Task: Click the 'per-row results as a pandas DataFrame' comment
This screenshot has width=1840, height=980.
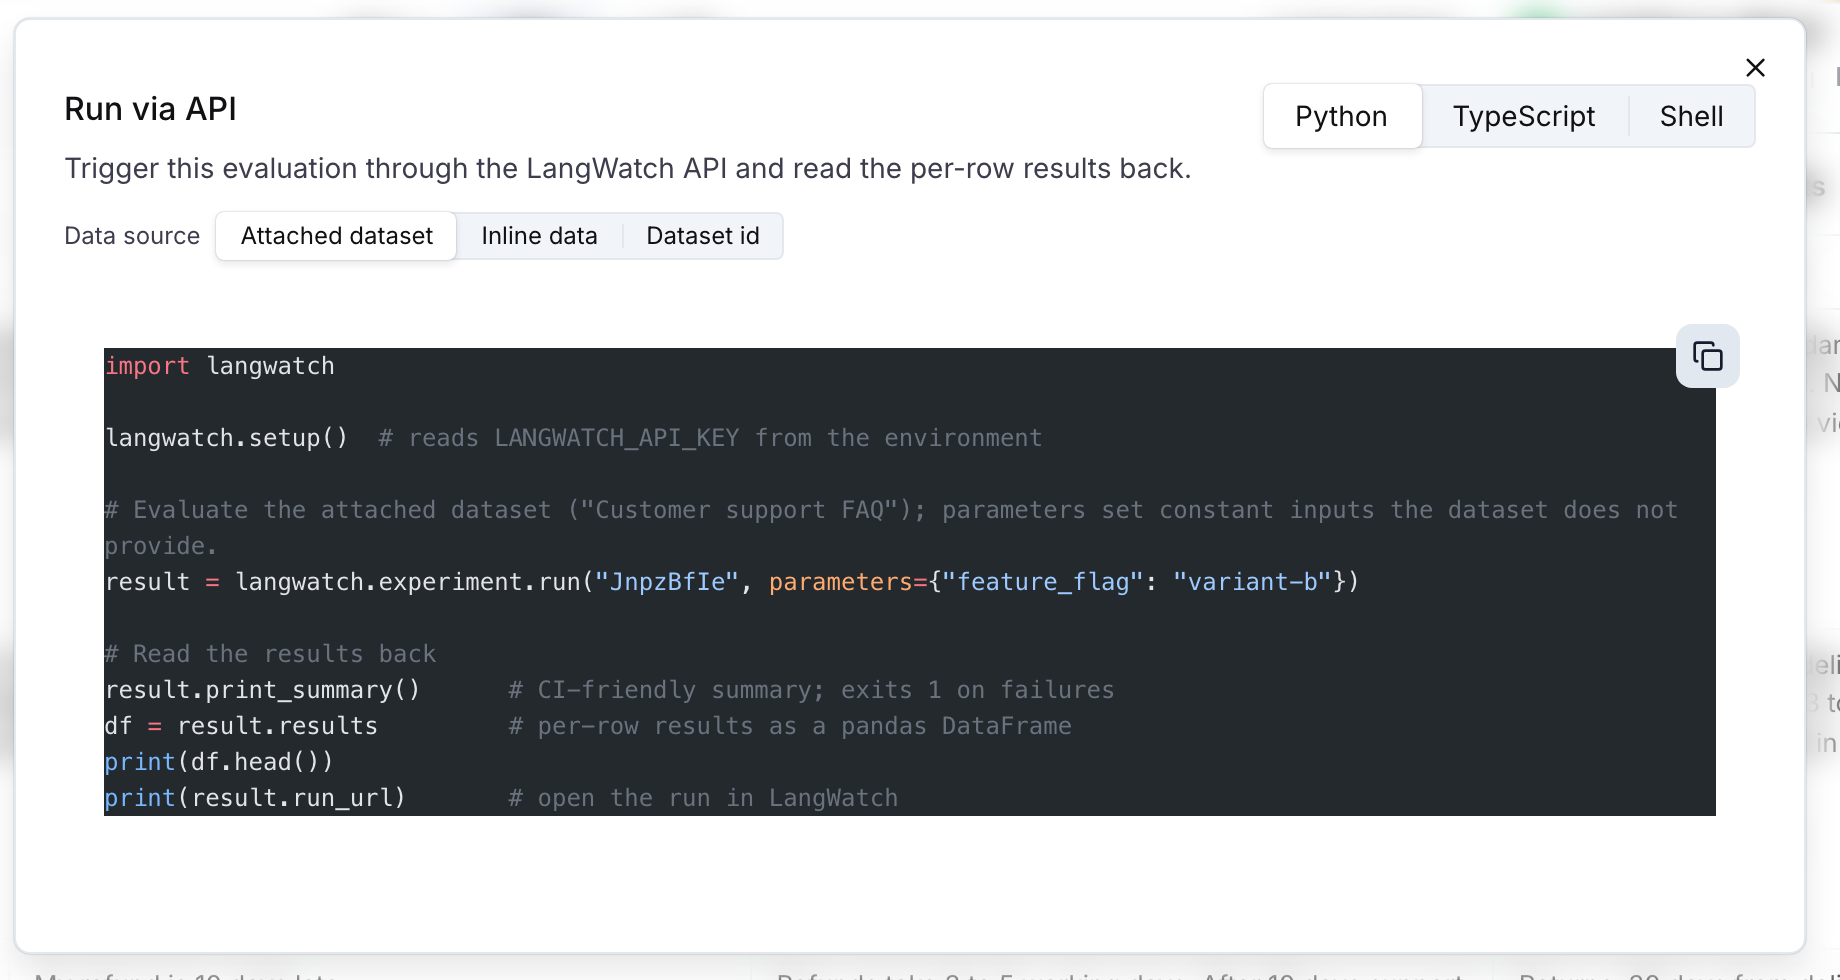Action: [790, 726]
